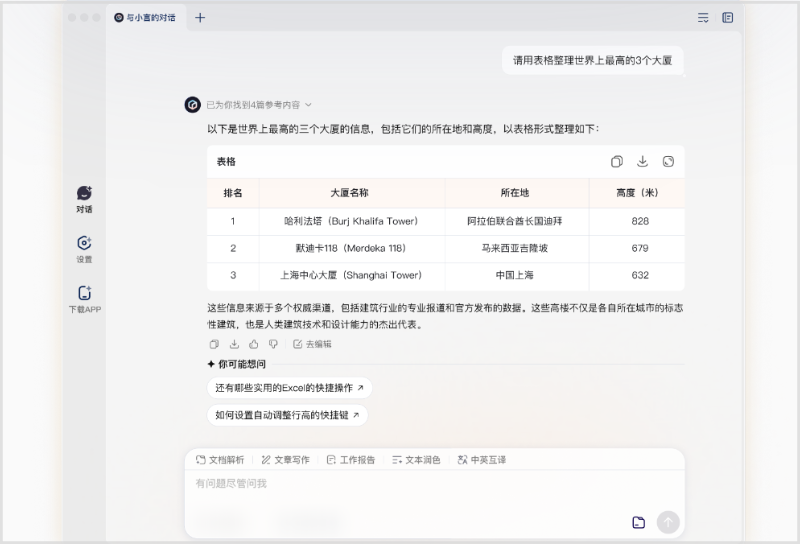
Task: Copy the response with the copy icon
Action: [x=213, y=344]
